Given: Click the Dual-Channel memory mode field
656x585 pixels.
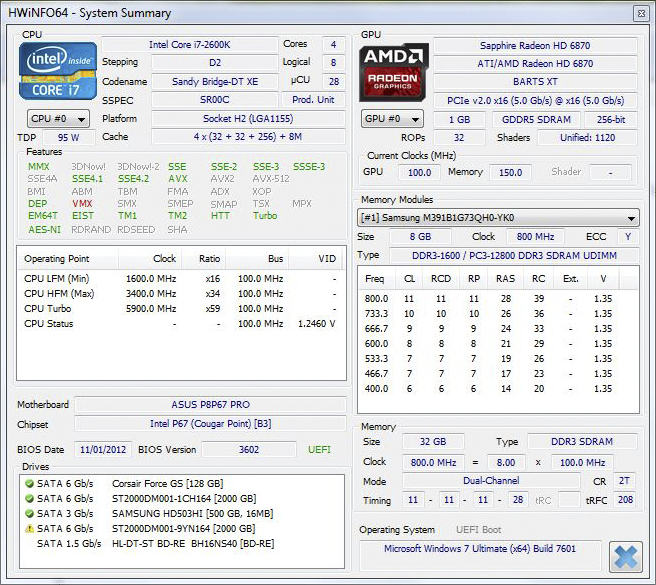Looking at the screenshot, I should click(491, 481).
